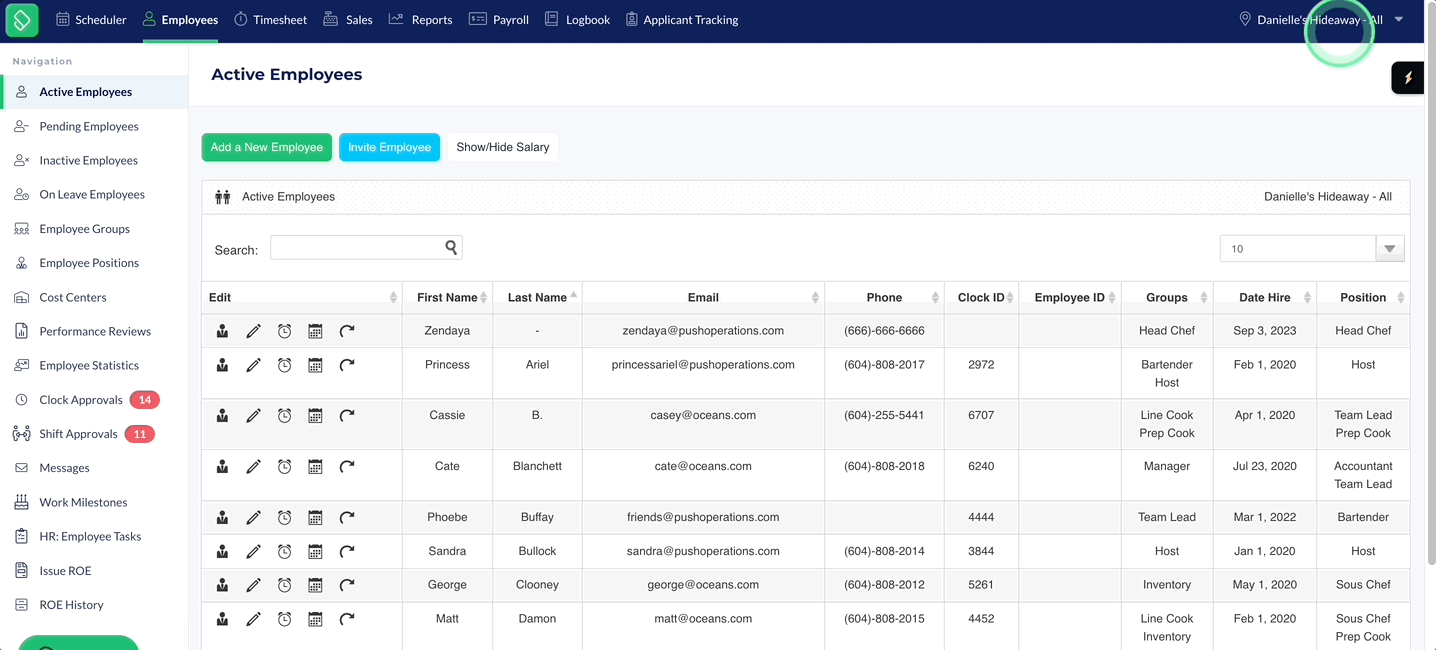
Task: Open Performance Reviews in sidebar
Action: [x=94, y=331]
